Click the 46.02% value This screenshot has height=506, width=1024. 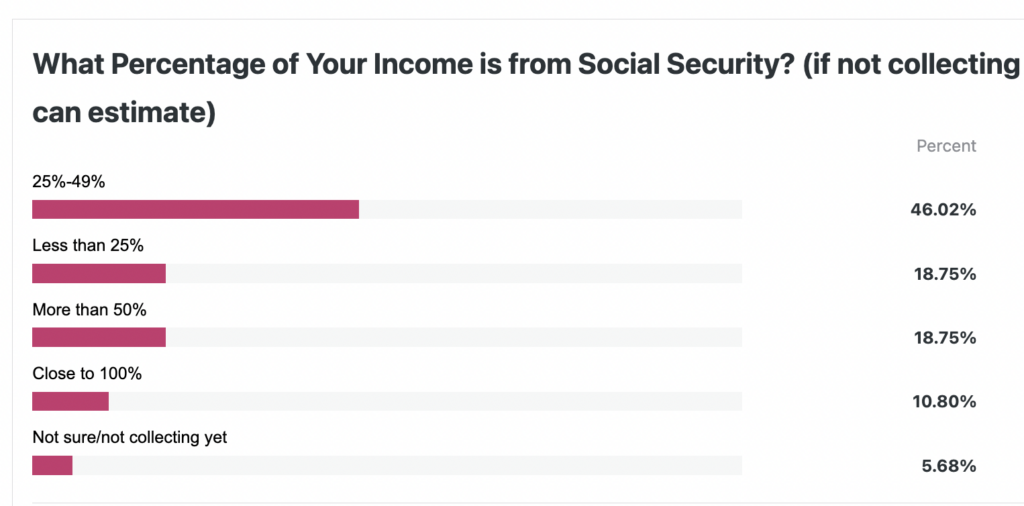943,210
